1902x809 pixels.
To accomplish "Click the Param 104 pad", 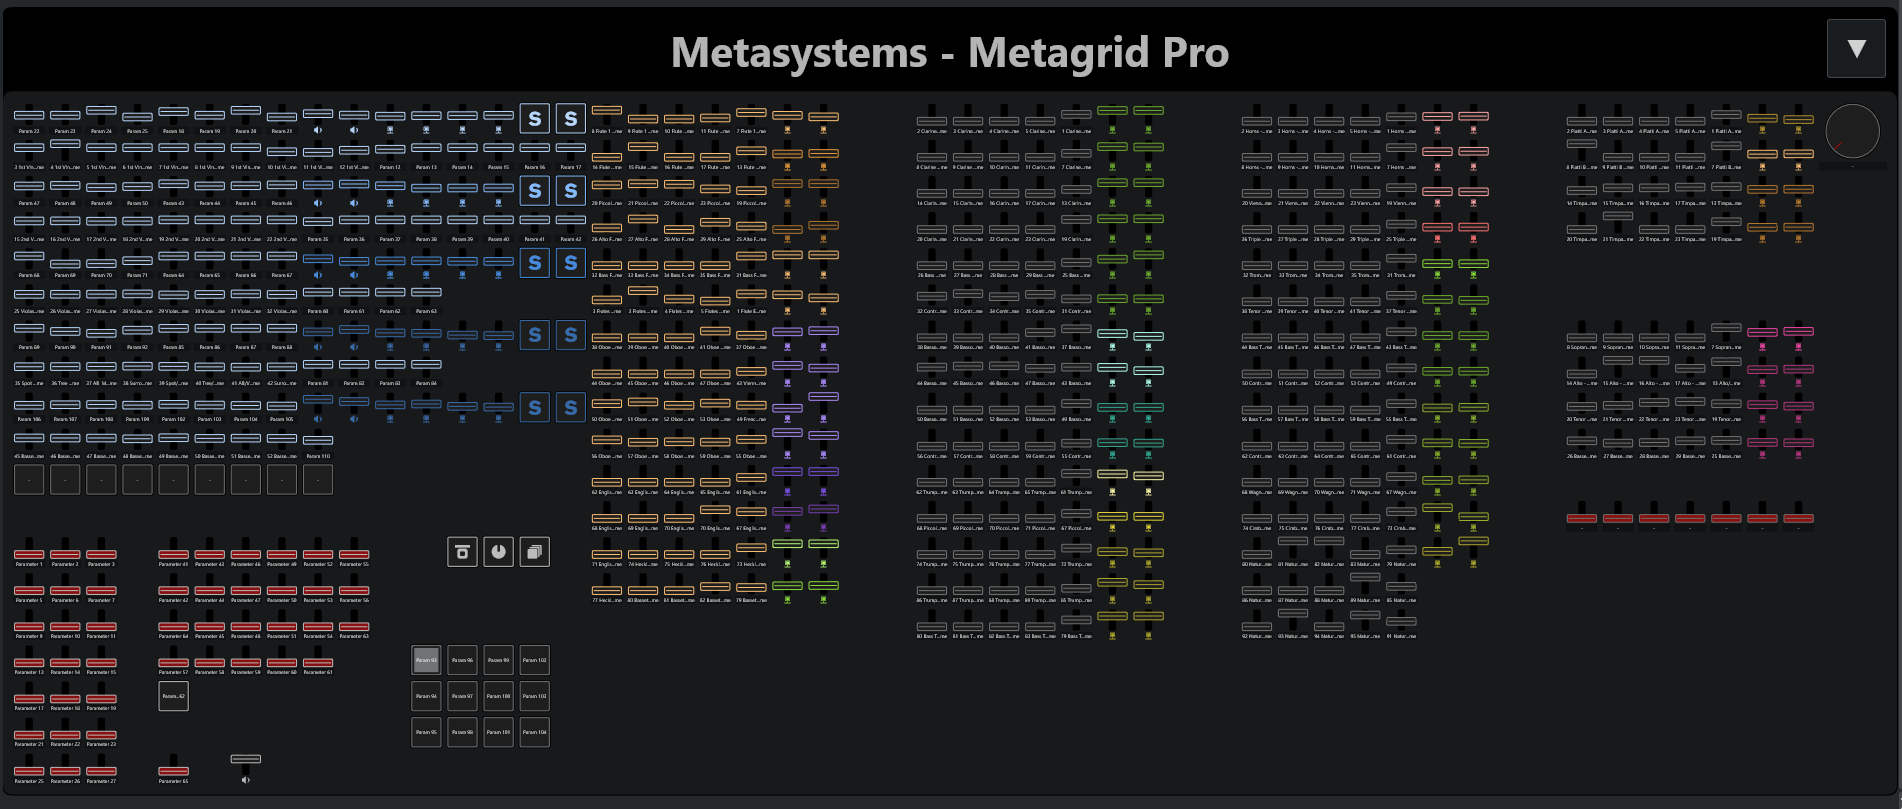I will (x=535, y=732).
